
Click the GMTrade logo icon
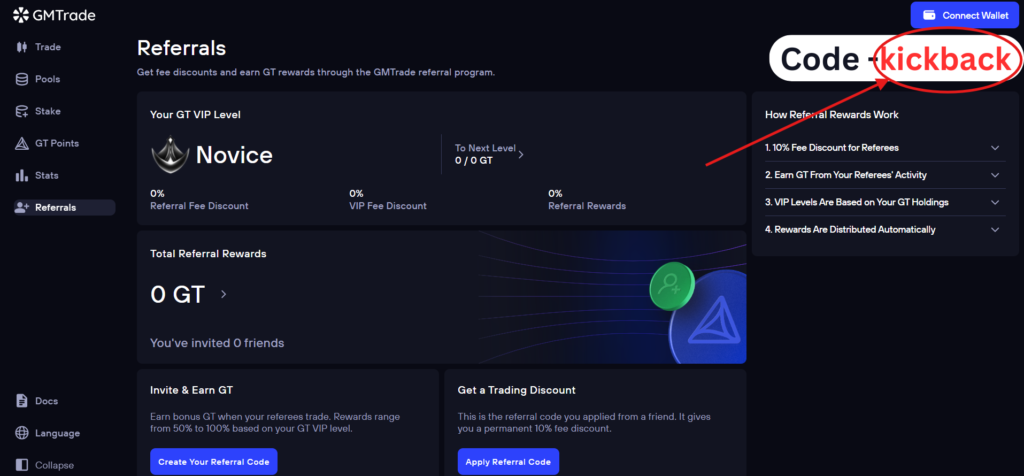click(x=20, y=14)
